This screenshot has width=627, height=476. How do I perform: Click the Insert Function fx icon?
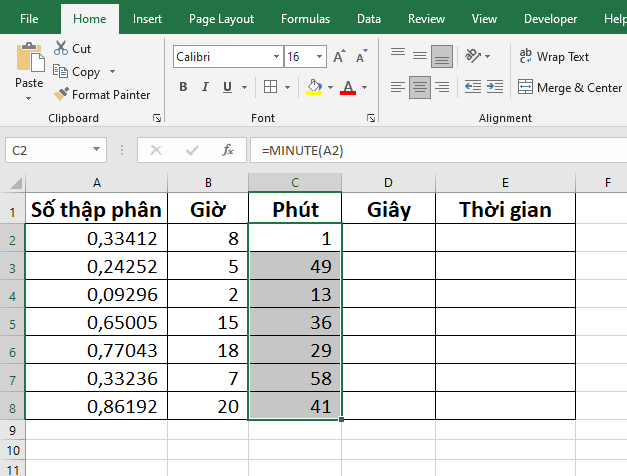click(x=228, y=150)
